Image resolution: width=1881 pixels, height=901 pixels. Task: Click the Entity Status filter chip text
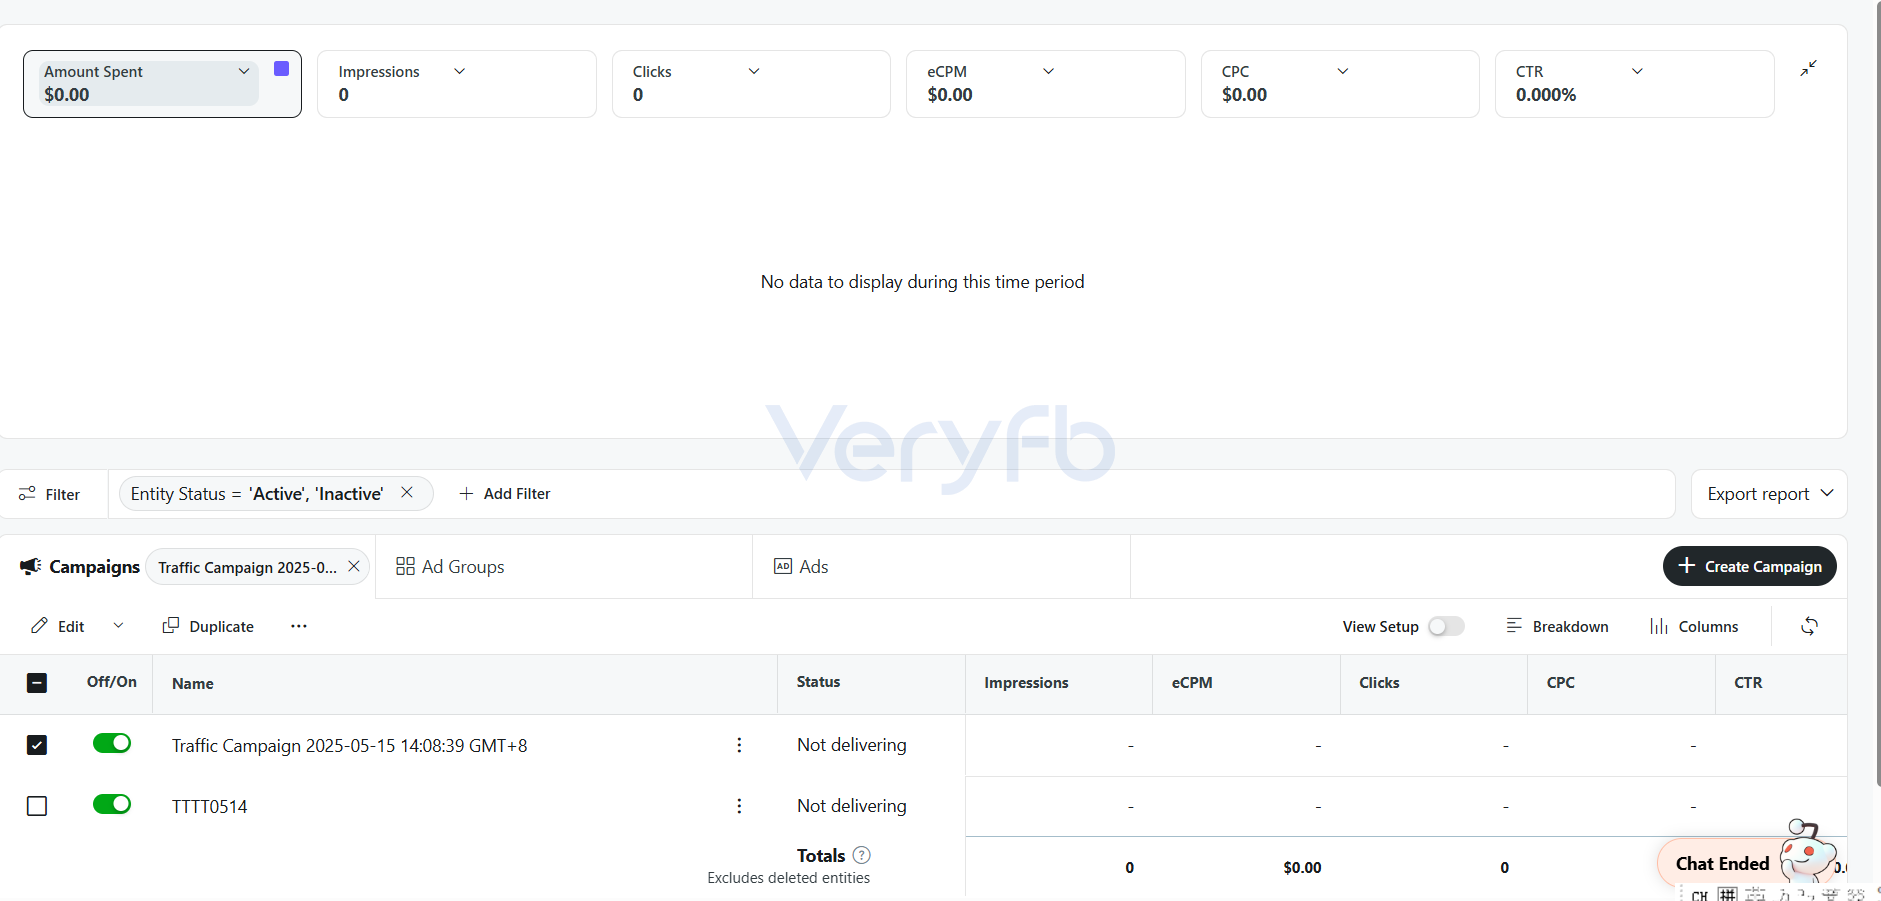pos(257,494)
